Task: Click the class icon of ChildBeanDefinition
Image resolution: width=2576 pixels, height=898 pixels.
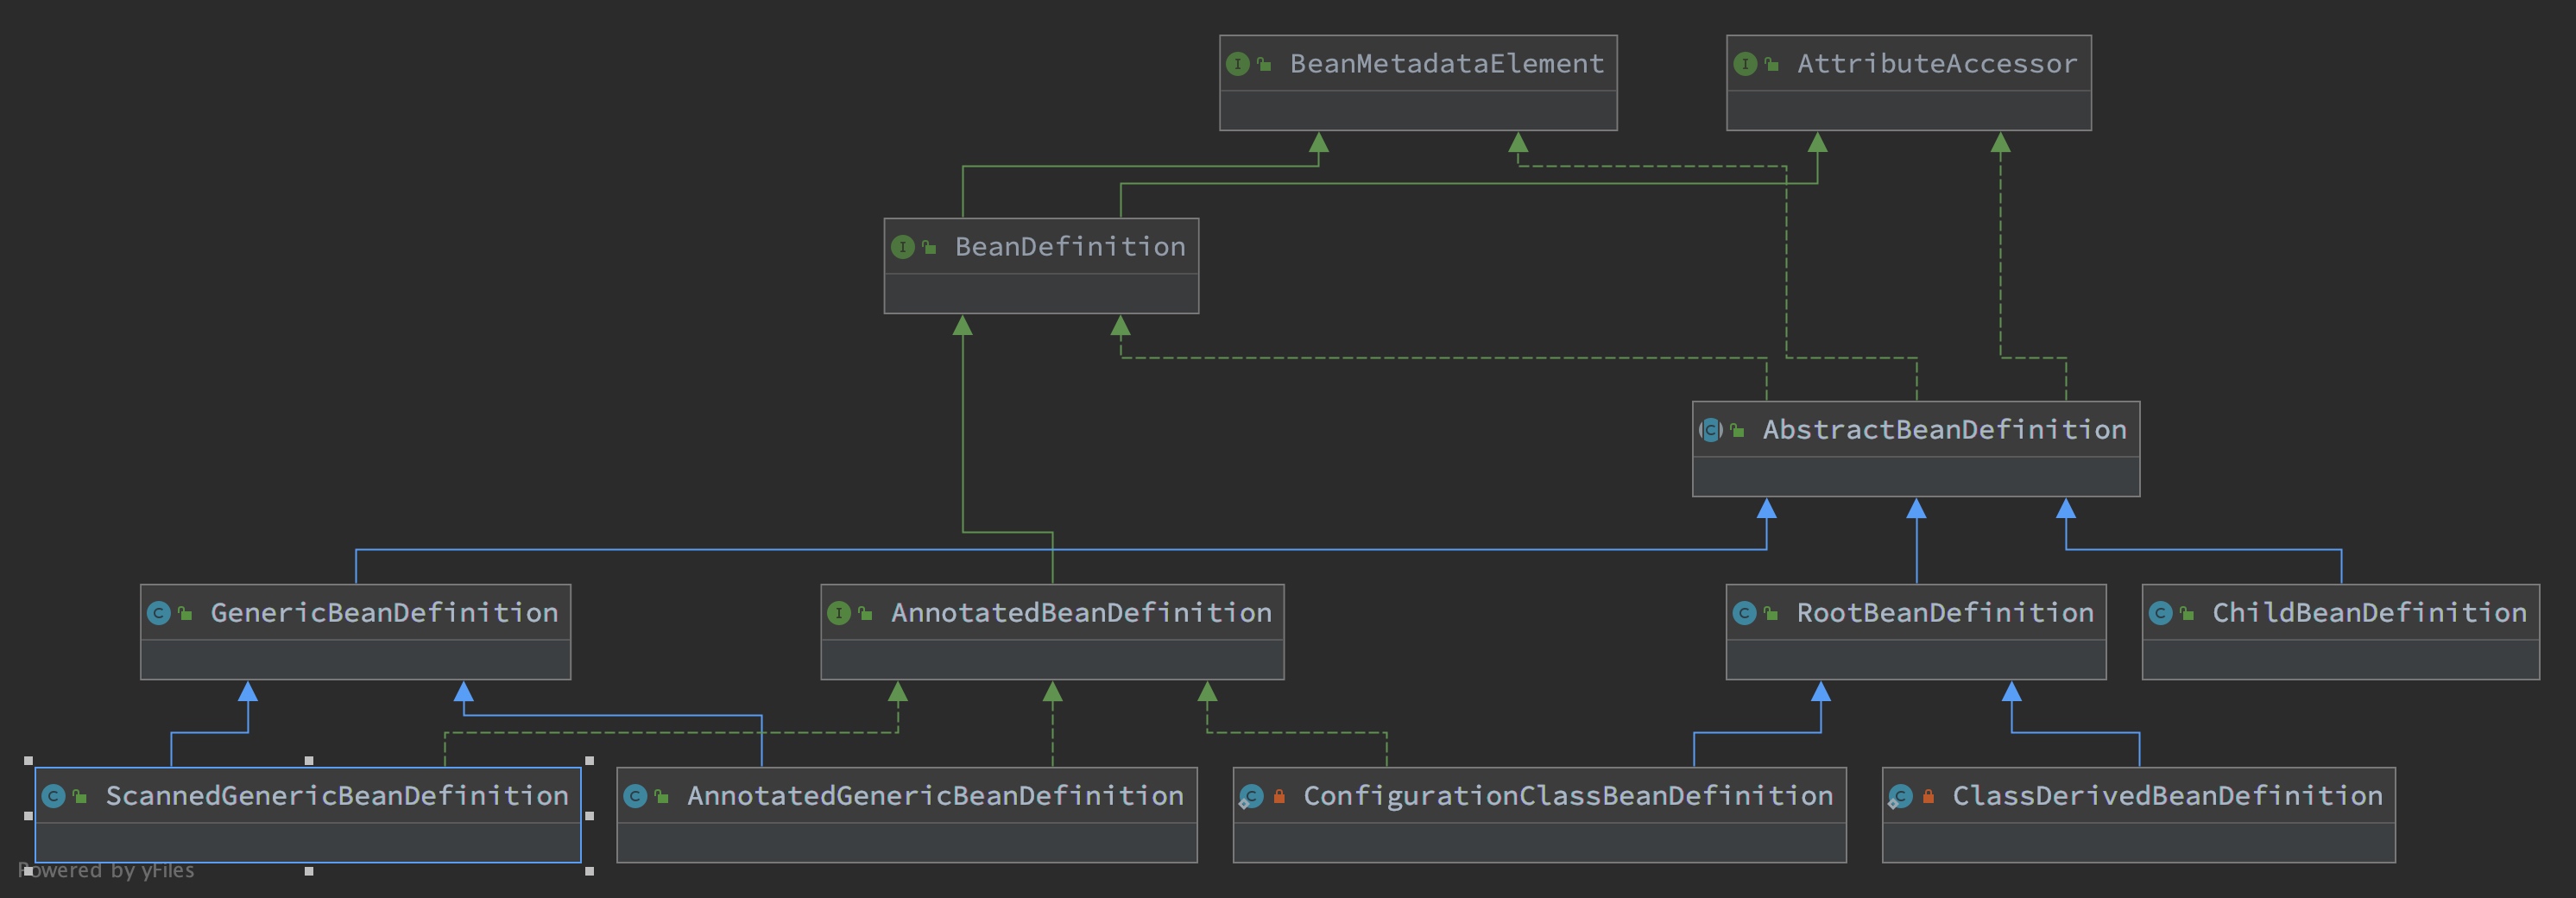Action: [2161, 613]
